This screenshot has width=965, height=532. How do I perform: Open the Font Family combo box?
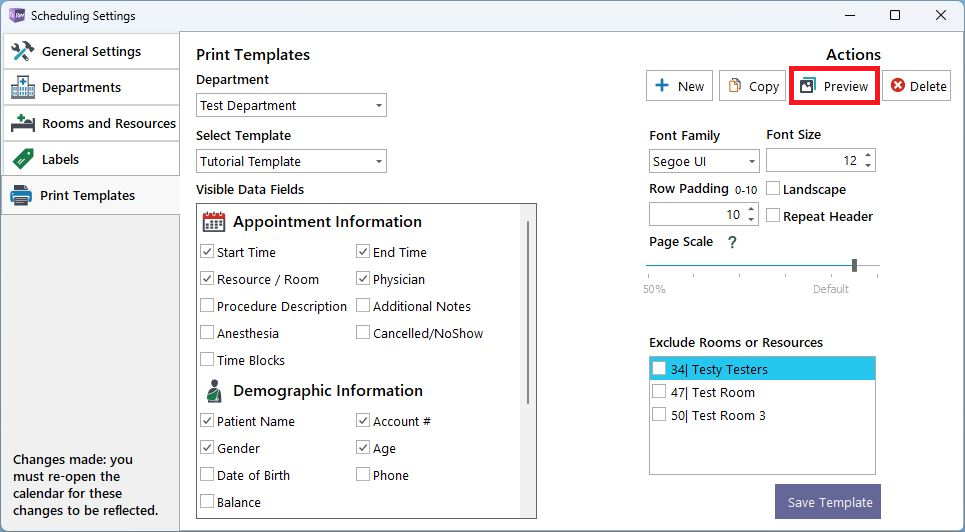tap(704, 161)
